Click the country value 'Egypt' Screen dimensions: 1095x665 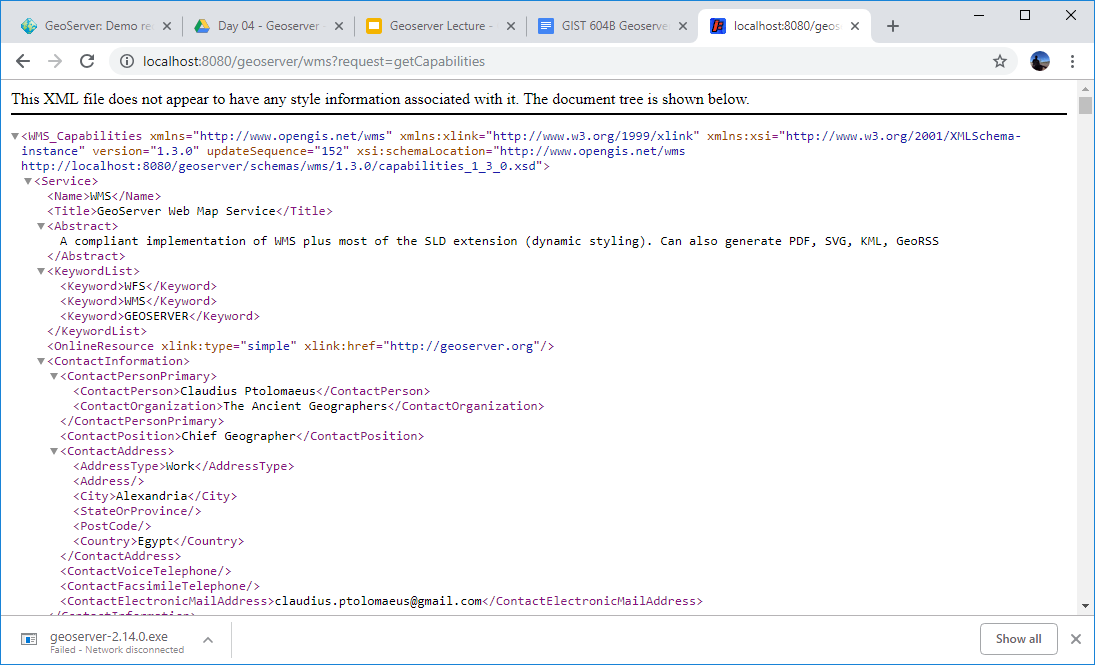point(155,541)
